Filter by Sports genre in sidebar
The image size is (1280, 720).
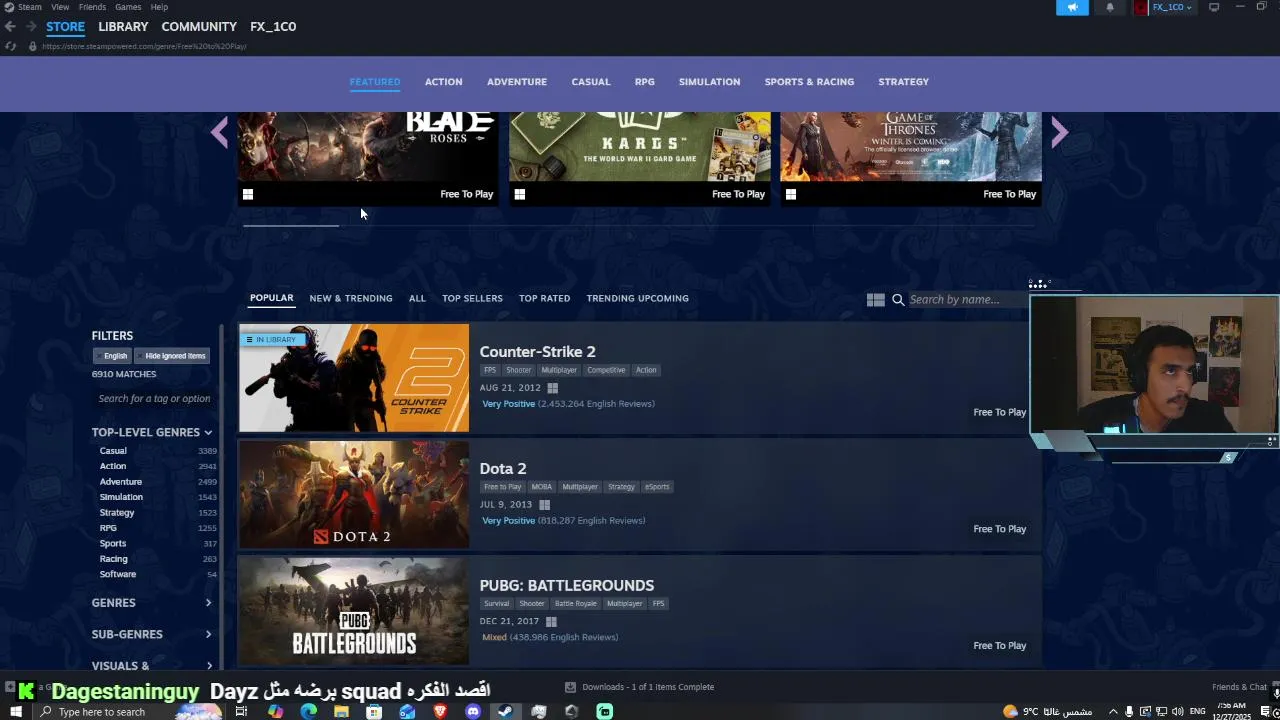pyautogui.click(x=113, y=544)
